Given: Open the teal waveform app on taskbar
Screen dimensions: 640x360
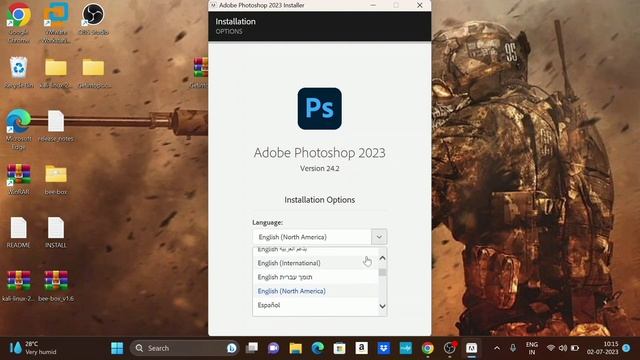Looking at the screenshot, I should [x=405, y=348].
